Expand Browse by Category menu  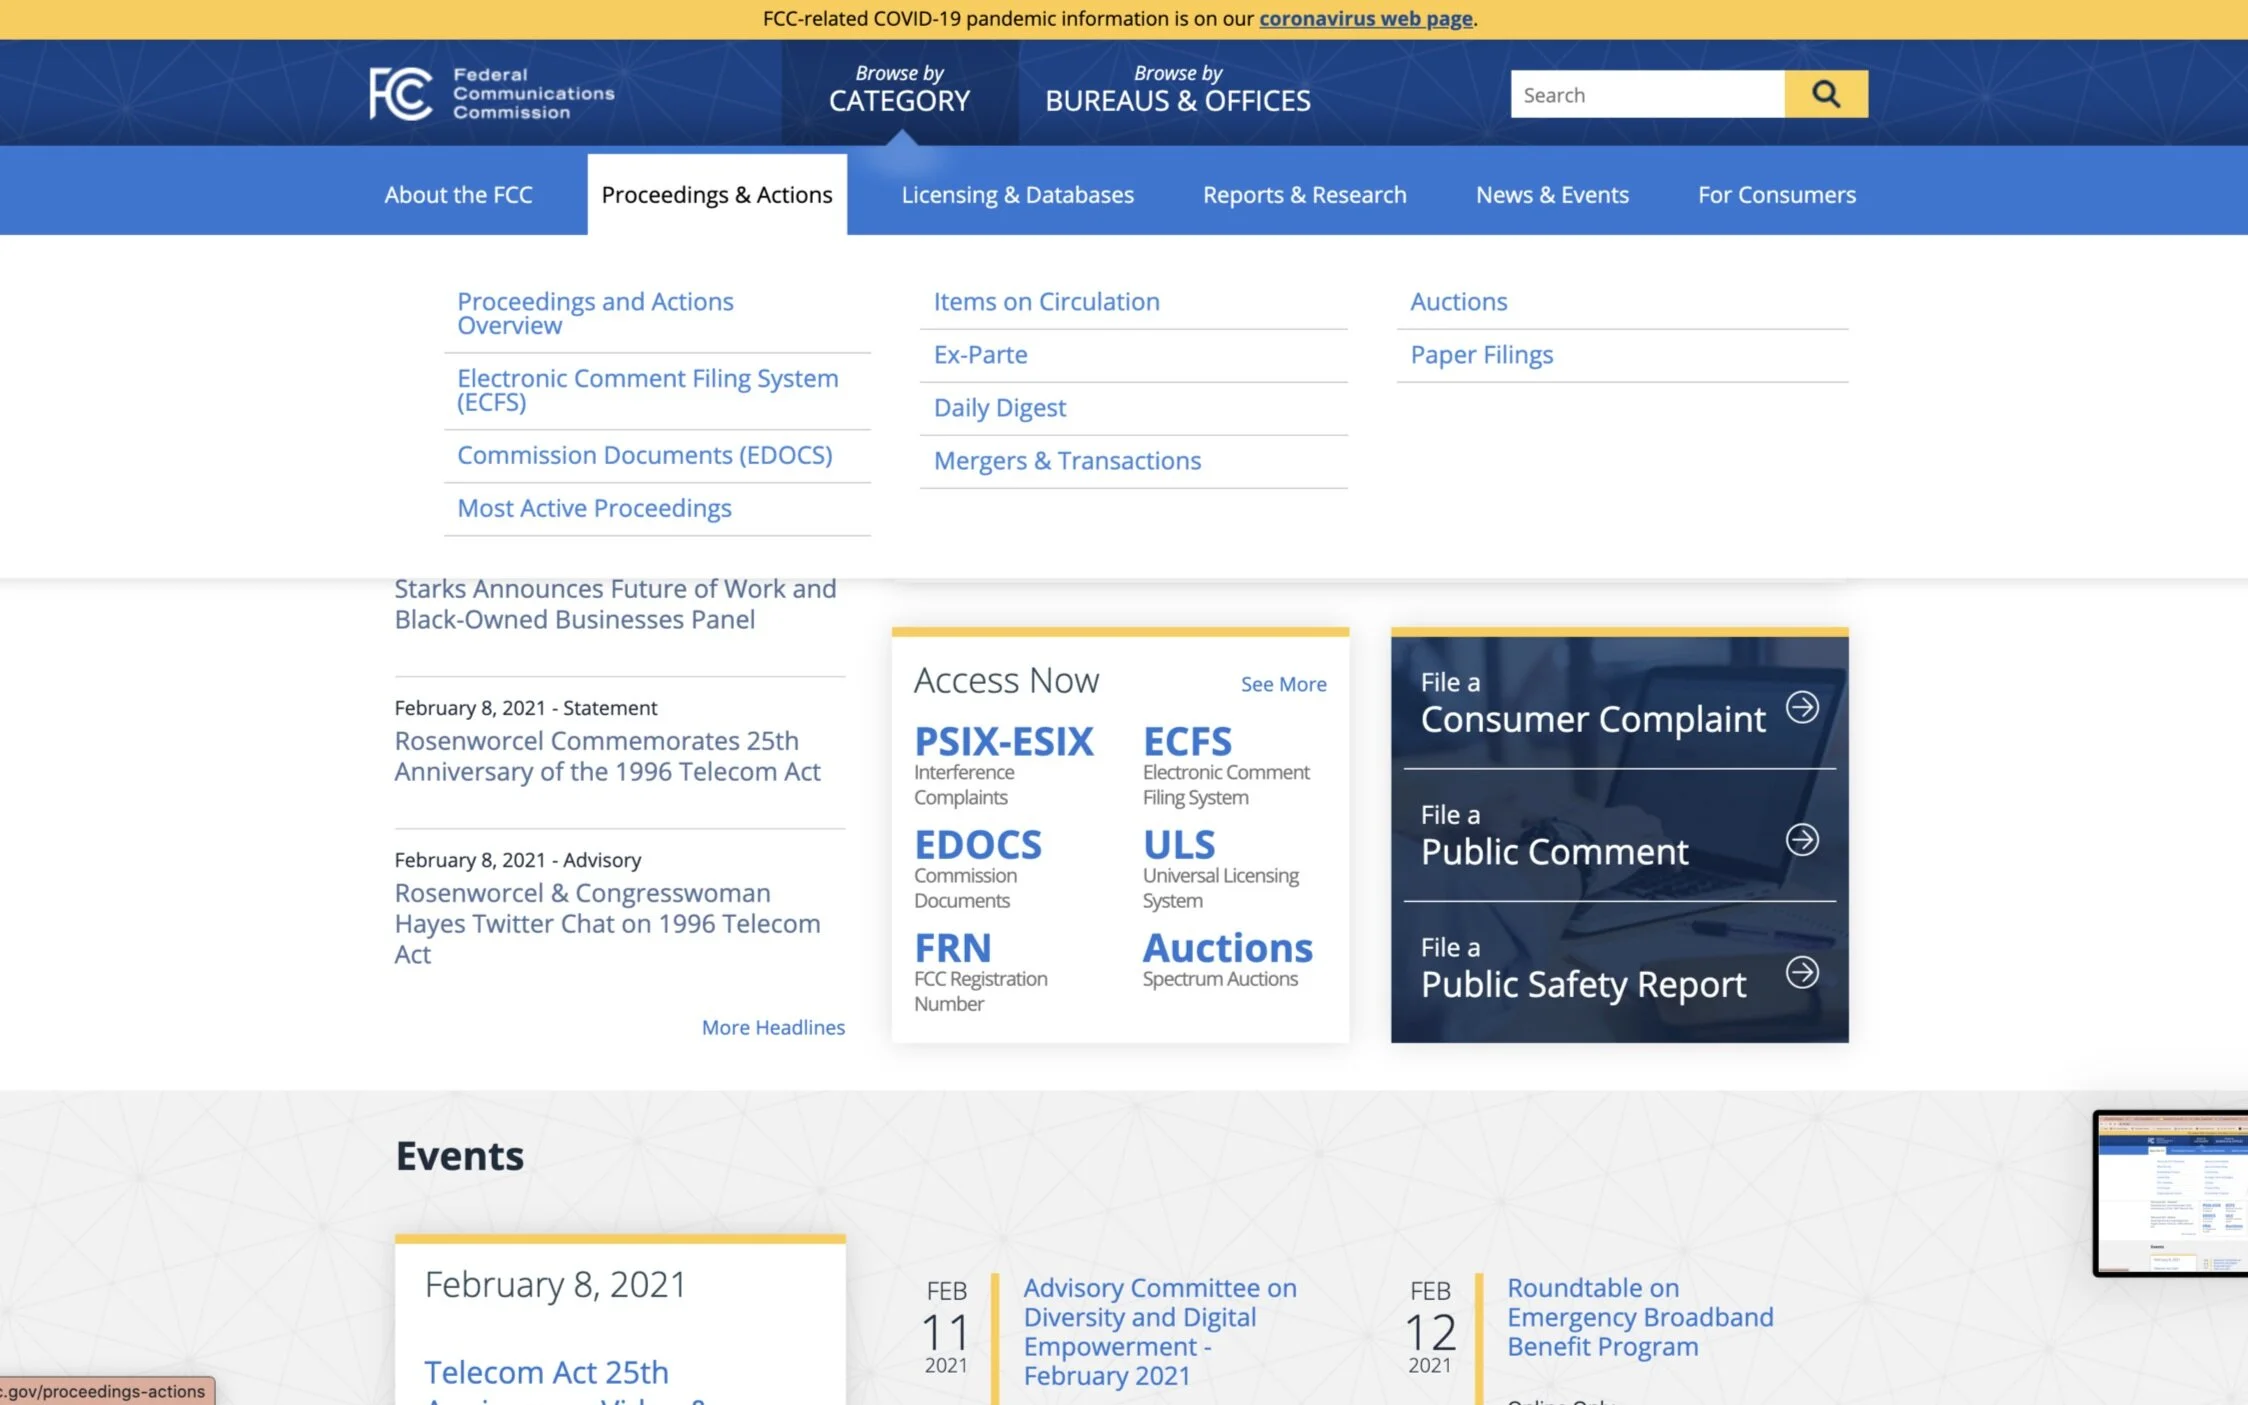pyautogui.click(x=899, y=89)
